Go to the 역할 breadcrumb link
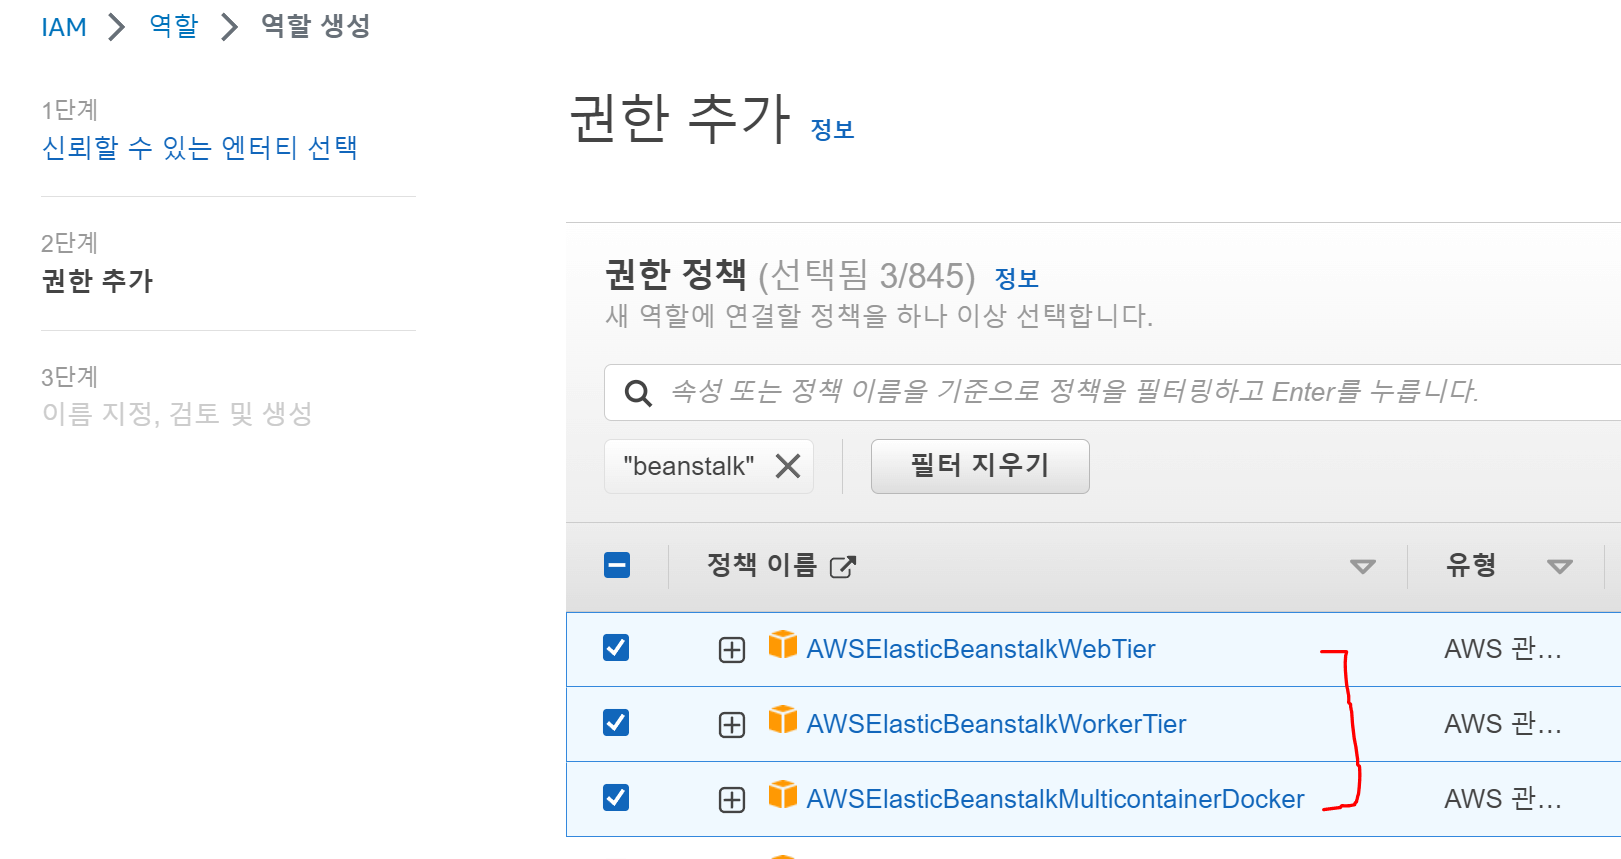Screen dimensions: 1621x859 tap(174, 26)
